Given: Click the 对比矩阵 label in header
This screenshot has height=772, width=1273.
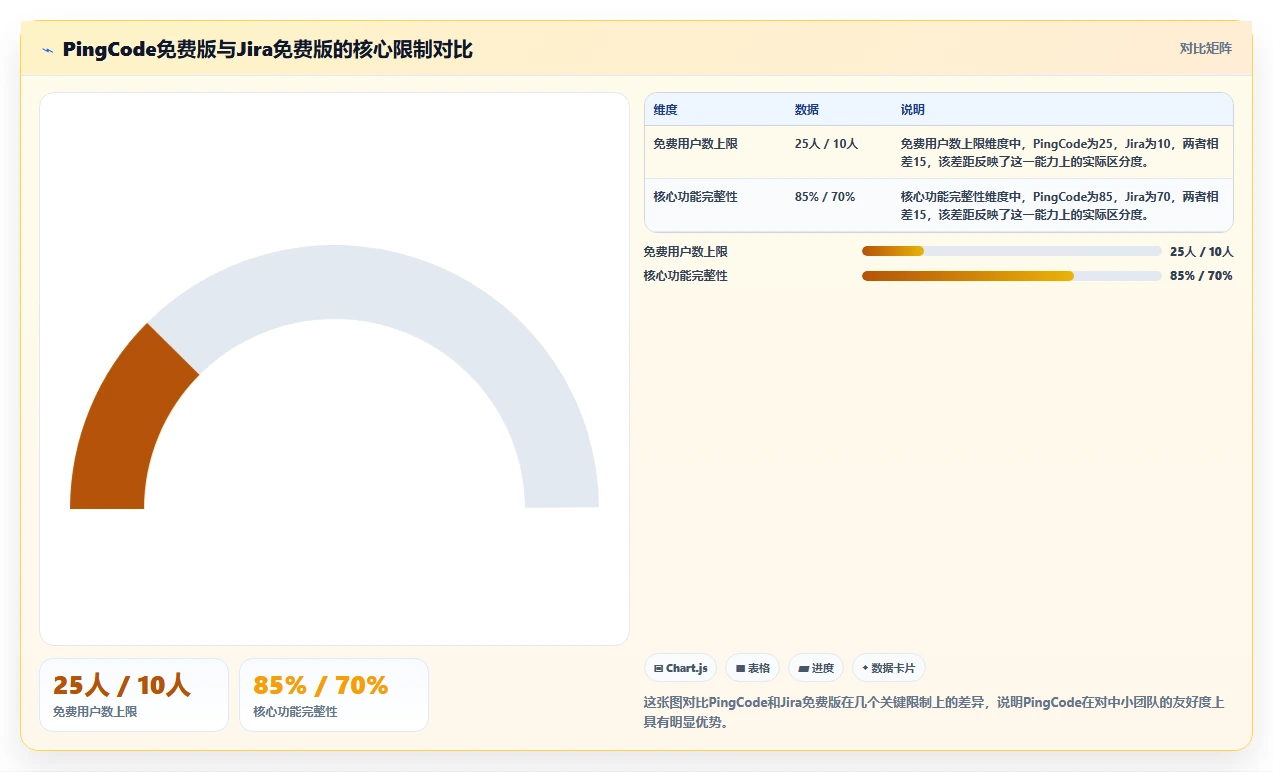Looking at the screenshot, I should [x=1205, y=48].
